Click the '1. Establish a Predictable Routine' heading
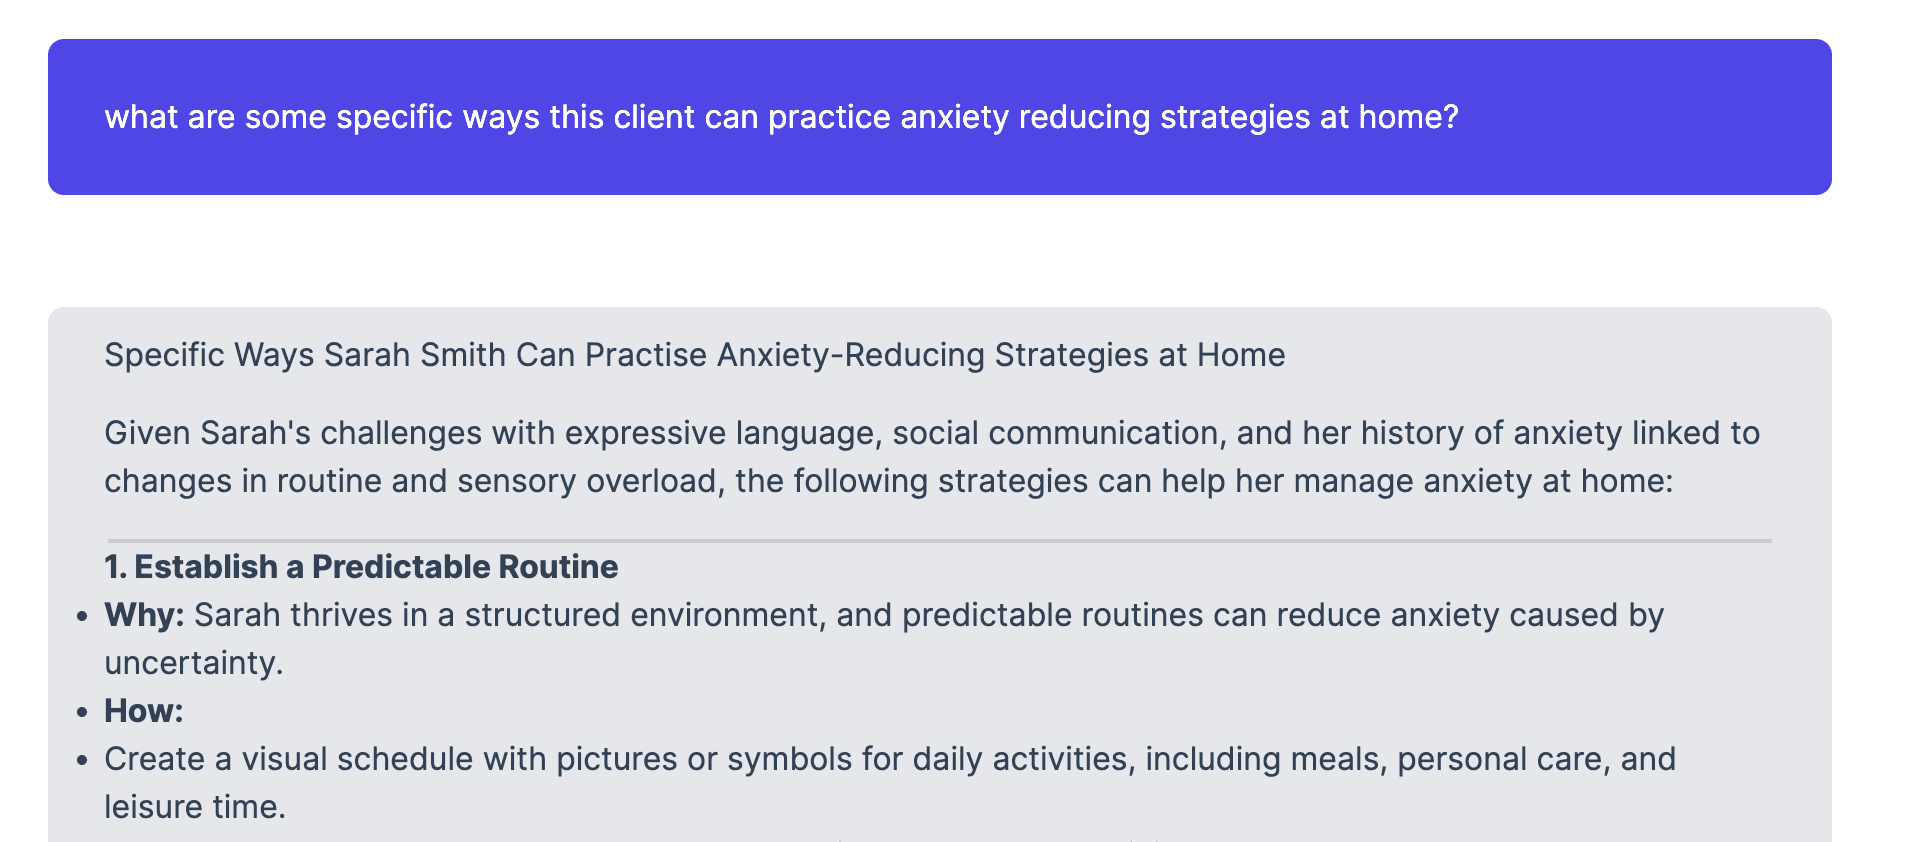The image size is (1916, 842). 361,567
